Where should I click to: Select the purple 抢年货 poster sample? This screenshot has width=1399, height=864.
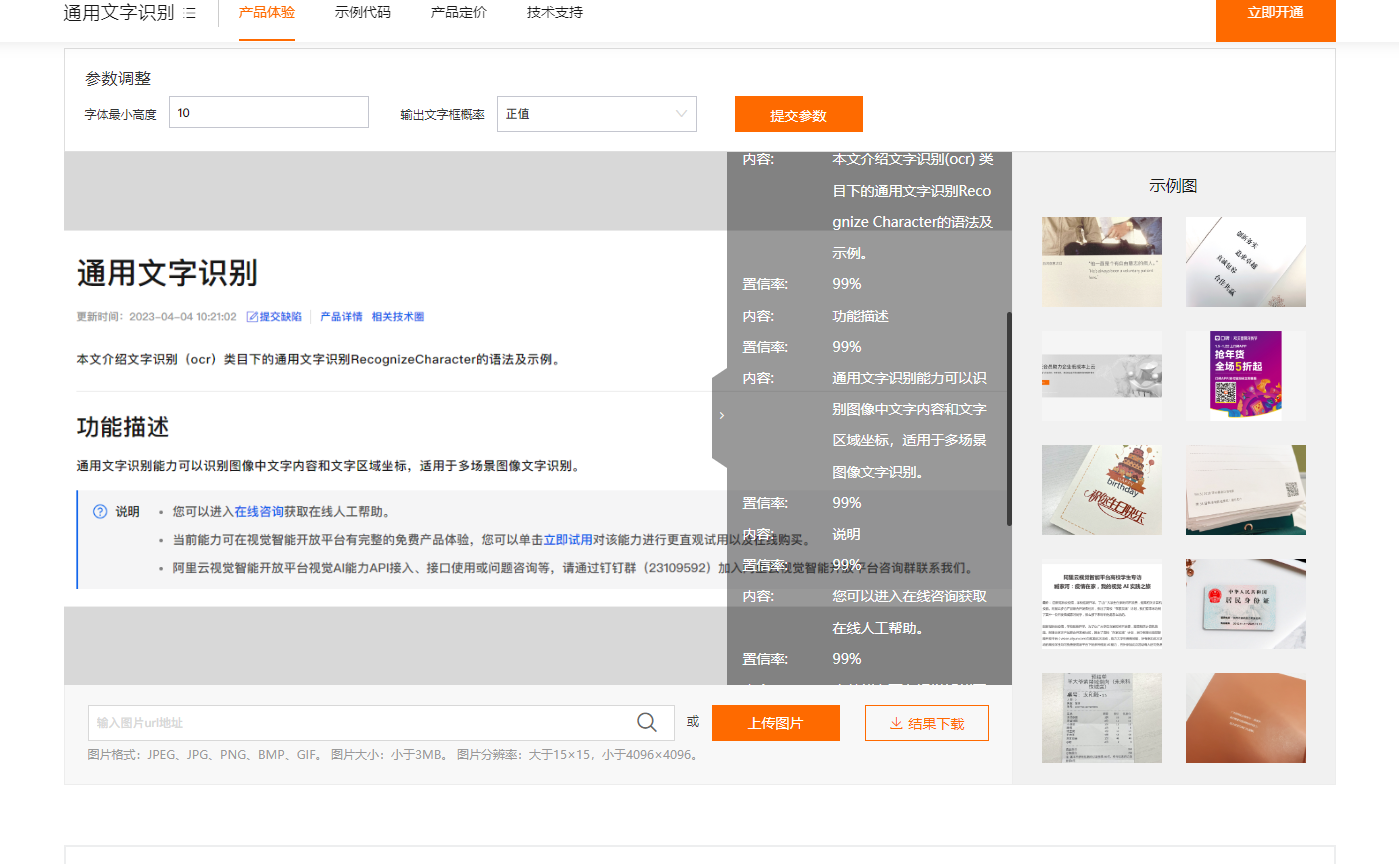pos(1246,376)
